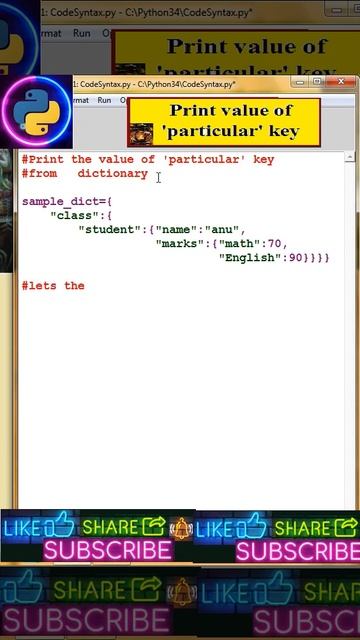
Task: Click the bright left pink SUBSCRIBE button
Action: (108, 550)
